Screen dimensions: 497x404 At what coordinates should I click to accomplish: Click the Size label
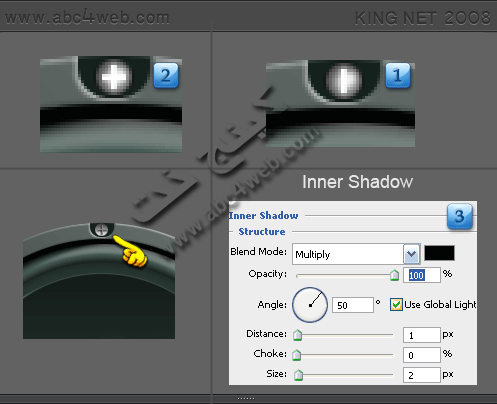pos(276,374)
